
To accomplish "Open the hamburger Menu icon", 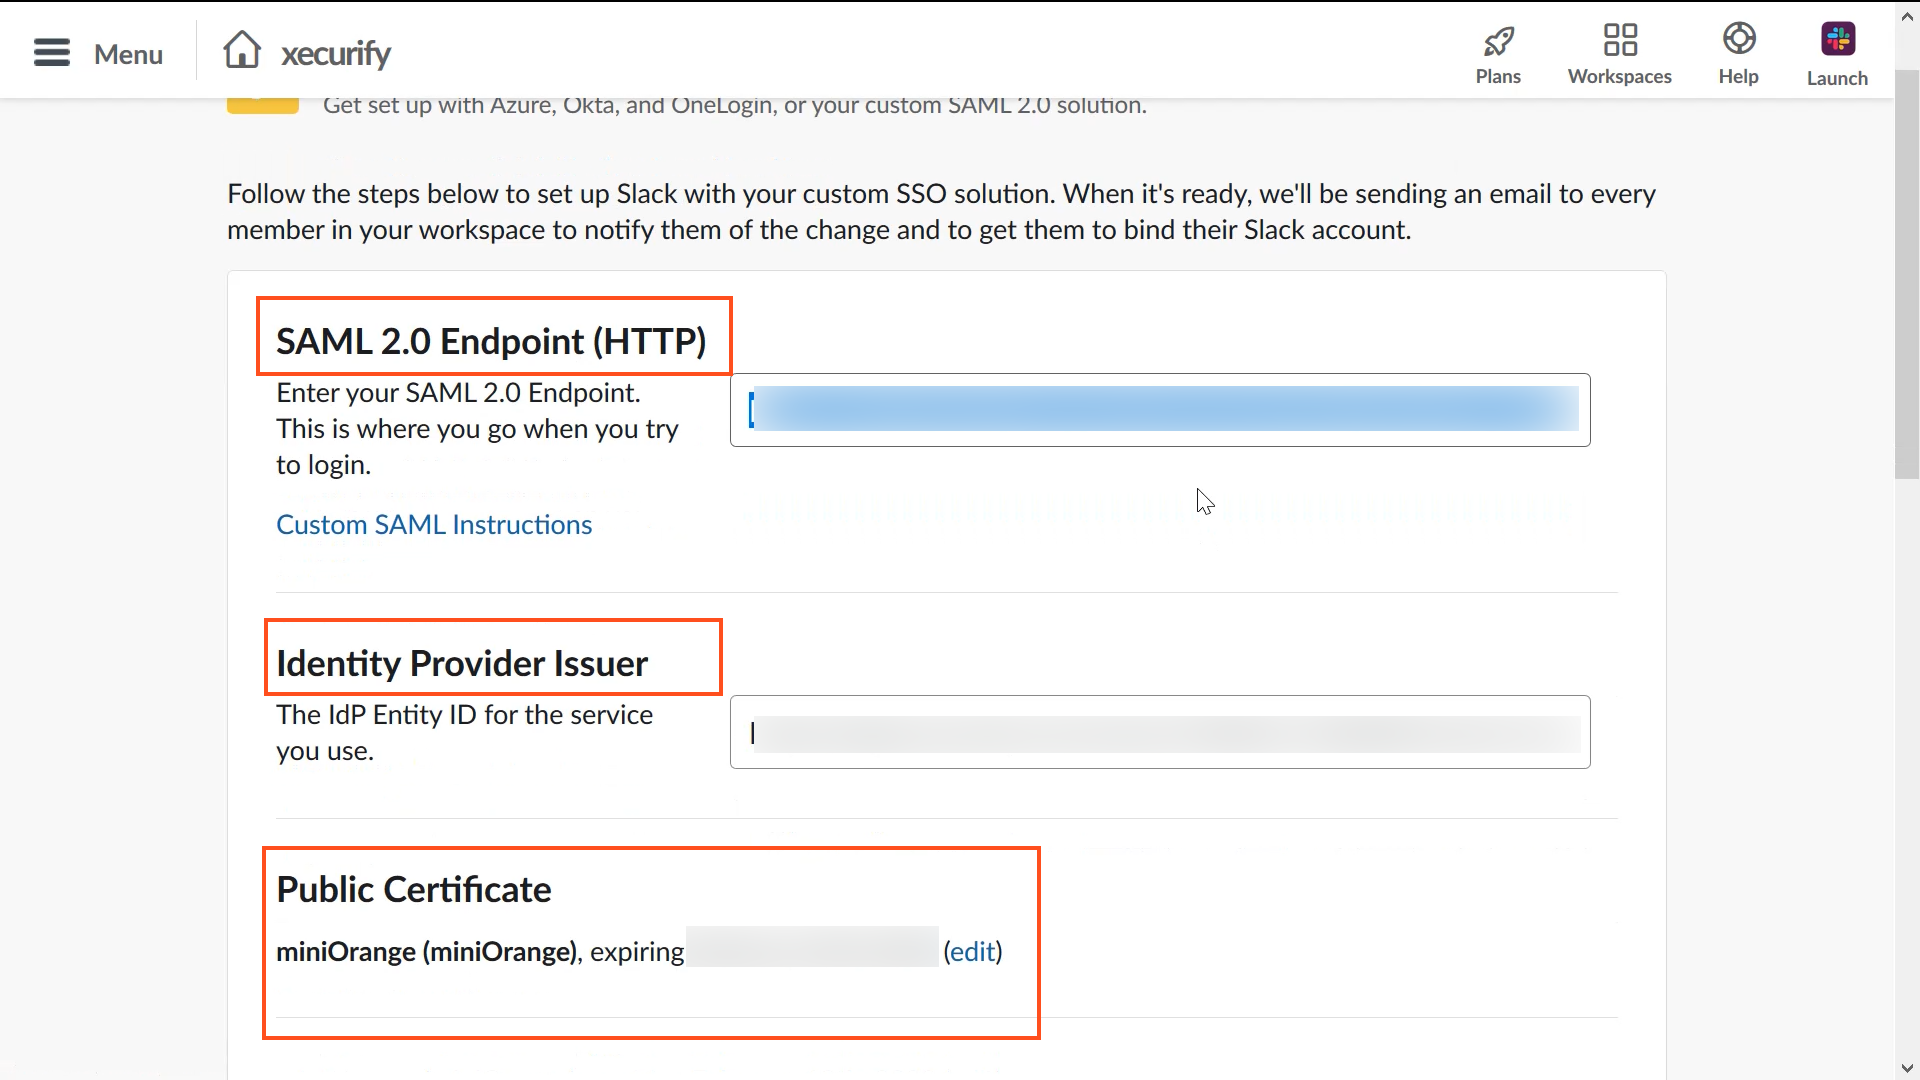I will [51, 52].
